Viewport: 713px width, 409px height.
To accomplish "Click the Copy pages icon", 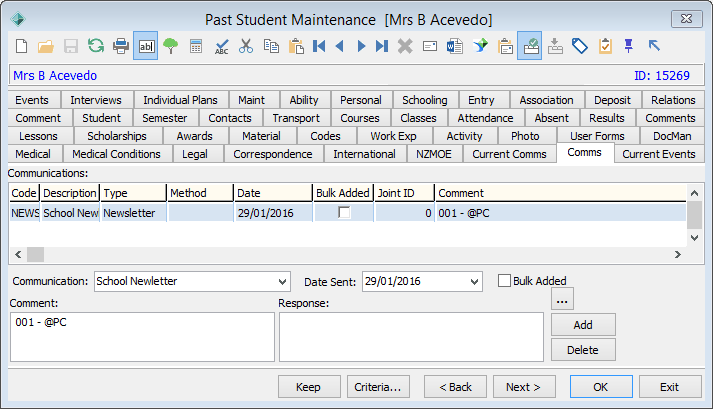I will [271, 46].
